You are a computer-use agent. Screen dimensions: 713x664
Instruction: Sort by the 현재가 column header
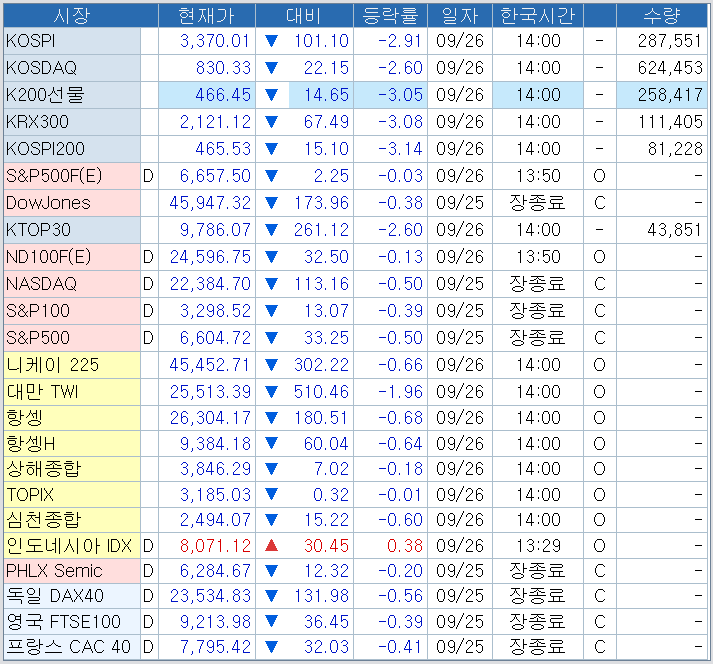[205, 15]
